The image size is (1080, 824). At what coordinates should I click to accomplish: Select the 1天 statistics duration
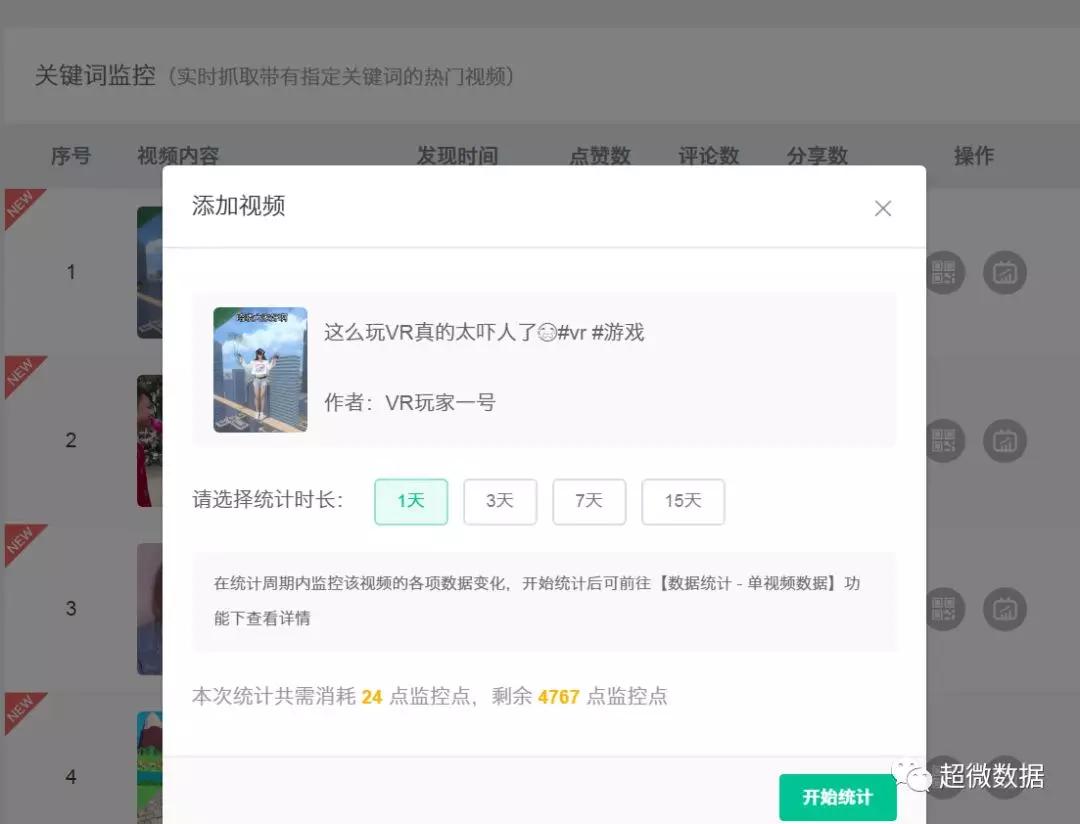coord(411,502)
